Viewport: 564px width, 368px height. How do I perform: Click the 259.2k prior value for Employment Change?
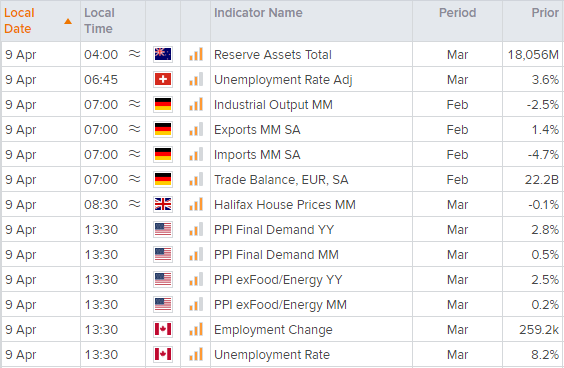click(539, 330)
